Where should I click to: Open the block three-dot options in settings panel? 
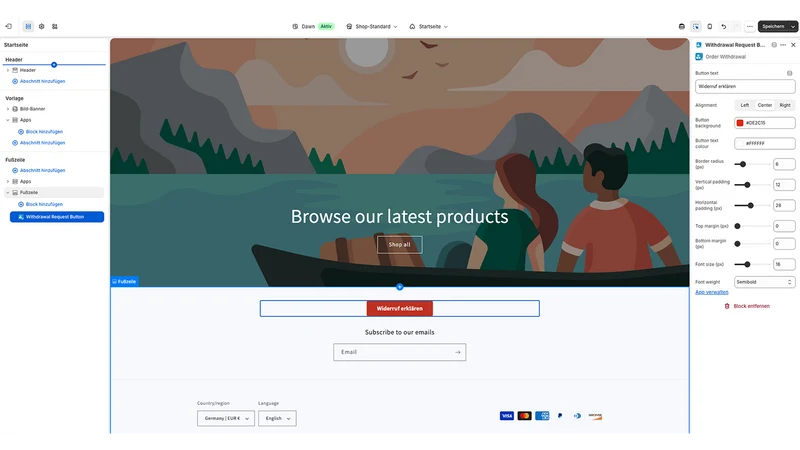point(783,45)
